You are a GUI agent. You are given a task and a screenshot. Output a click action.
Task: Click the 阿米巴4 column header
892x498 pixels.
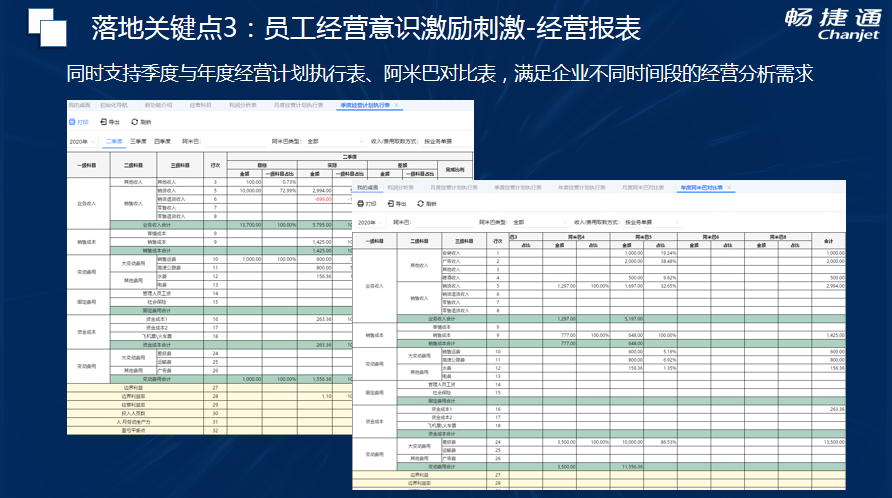[576, 237]
